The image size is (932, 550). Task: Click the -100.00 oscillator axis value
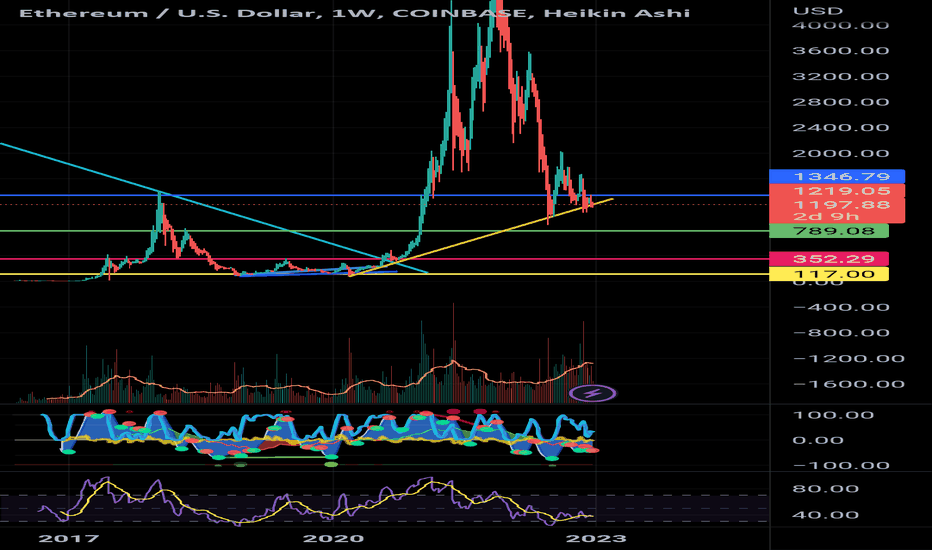point(840,466)
